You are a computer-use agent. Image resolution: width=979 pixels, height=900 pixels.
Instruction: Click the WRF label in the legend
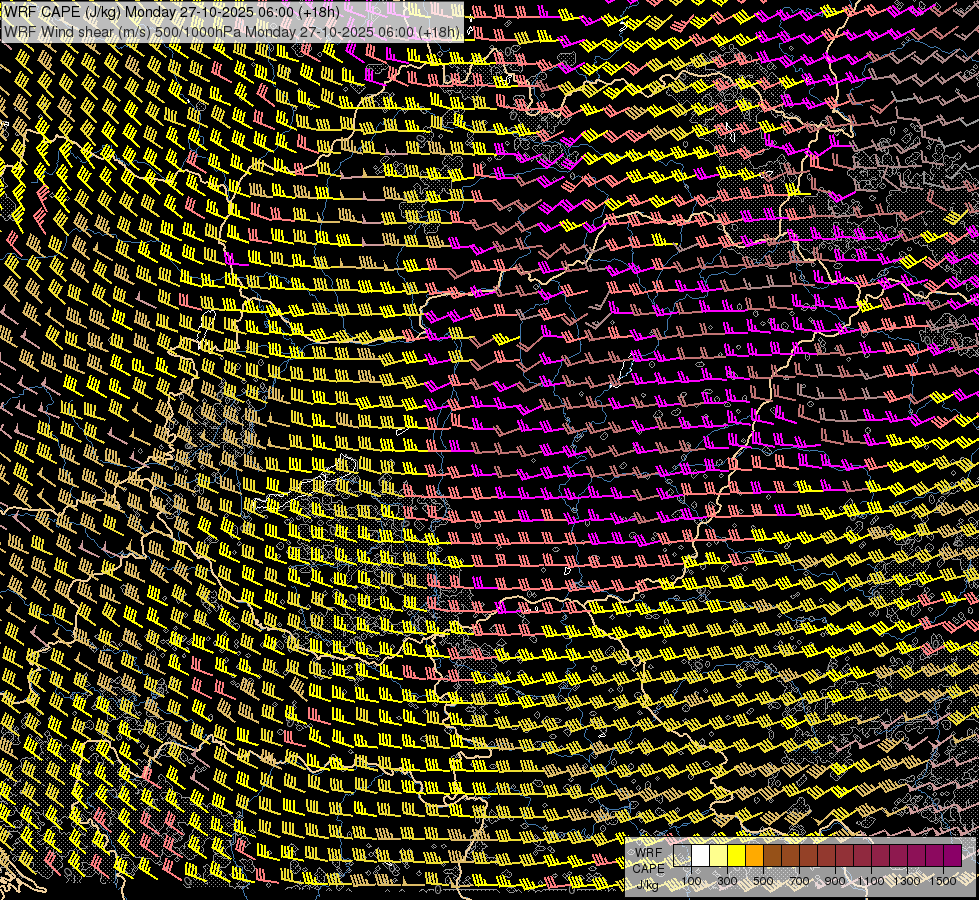[x=649, y=853]
